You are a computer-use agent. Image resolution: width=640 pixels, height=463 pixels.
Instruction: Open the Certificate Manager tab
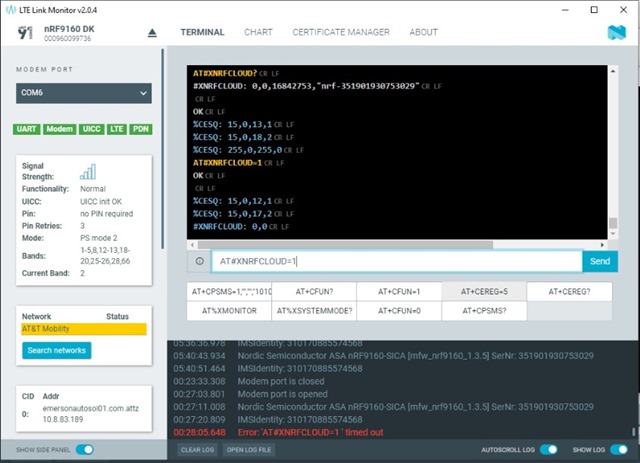tap(341, 32)
